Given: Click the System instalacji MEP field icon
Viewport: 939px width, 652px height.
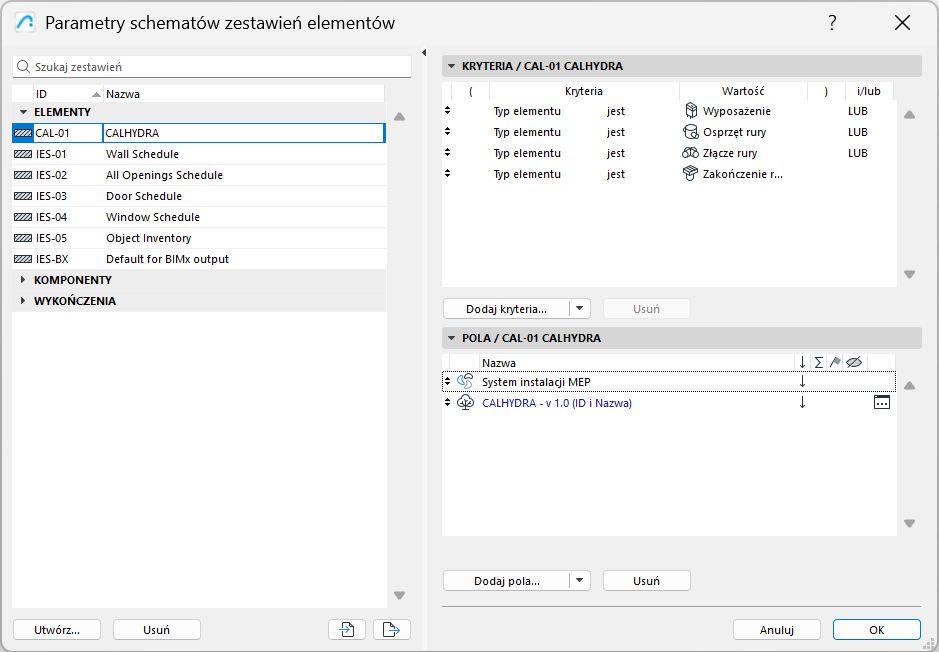Looking at the screenshot, I should coord(464,381).
